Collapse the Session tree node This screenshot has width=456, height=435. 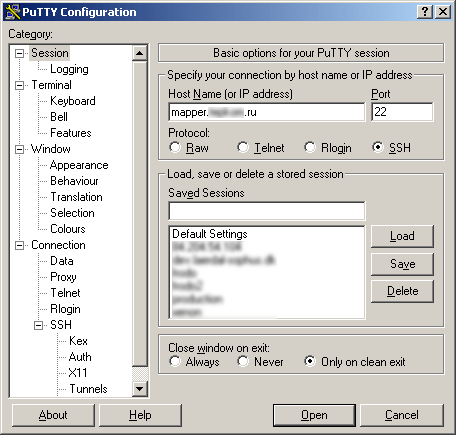pyautogui.click(x=20, y=53)
